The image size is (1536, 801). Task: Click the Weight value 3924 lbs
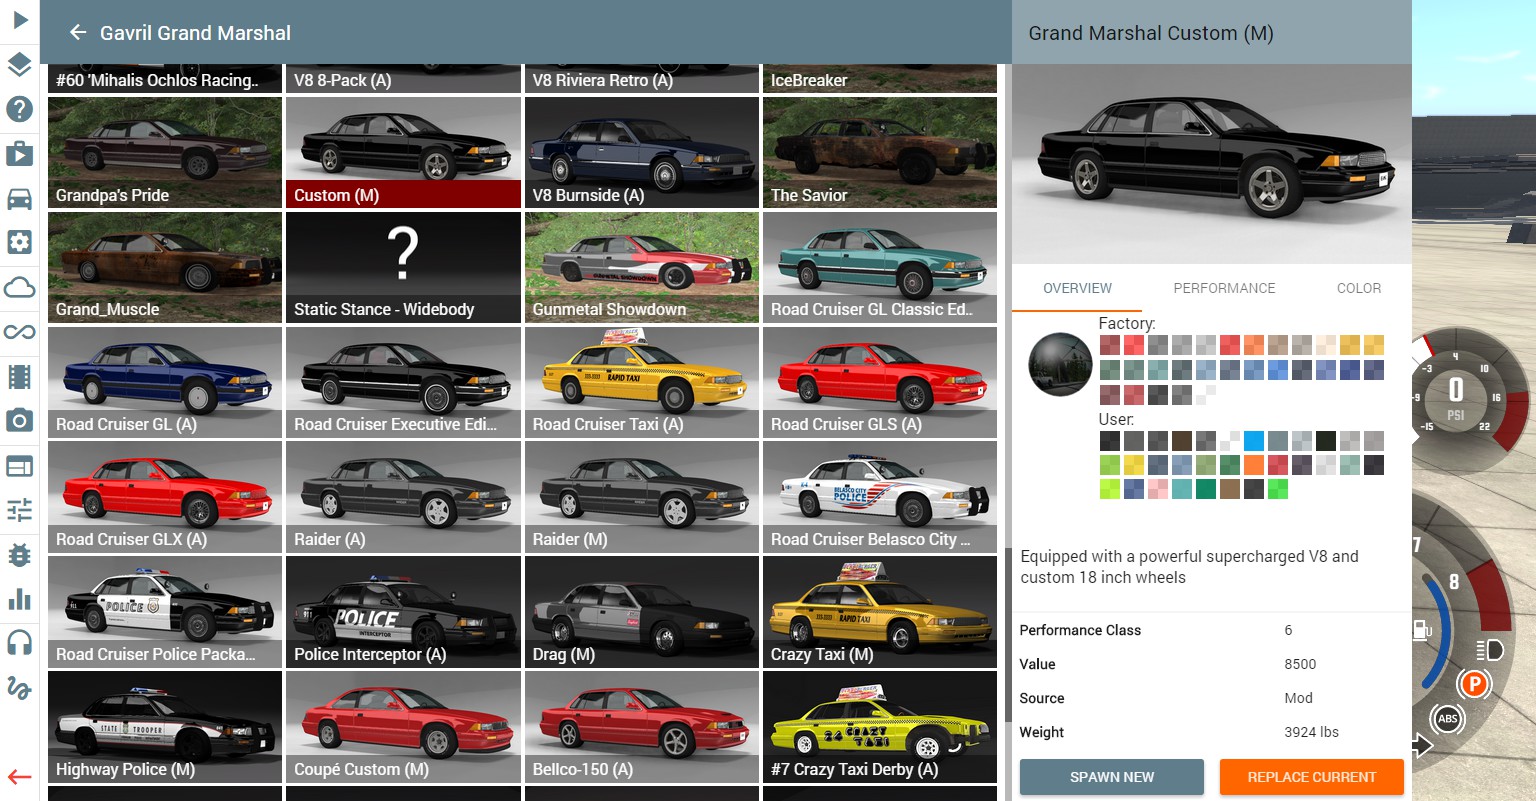1311,732
